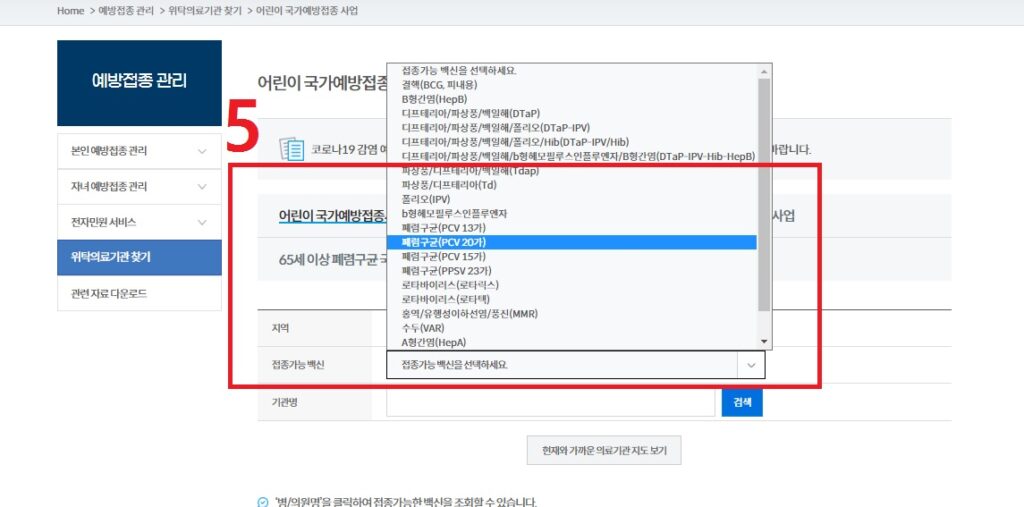Select b형헤모필루스인플루엔자 vaccine option

[x=571, y=214]
